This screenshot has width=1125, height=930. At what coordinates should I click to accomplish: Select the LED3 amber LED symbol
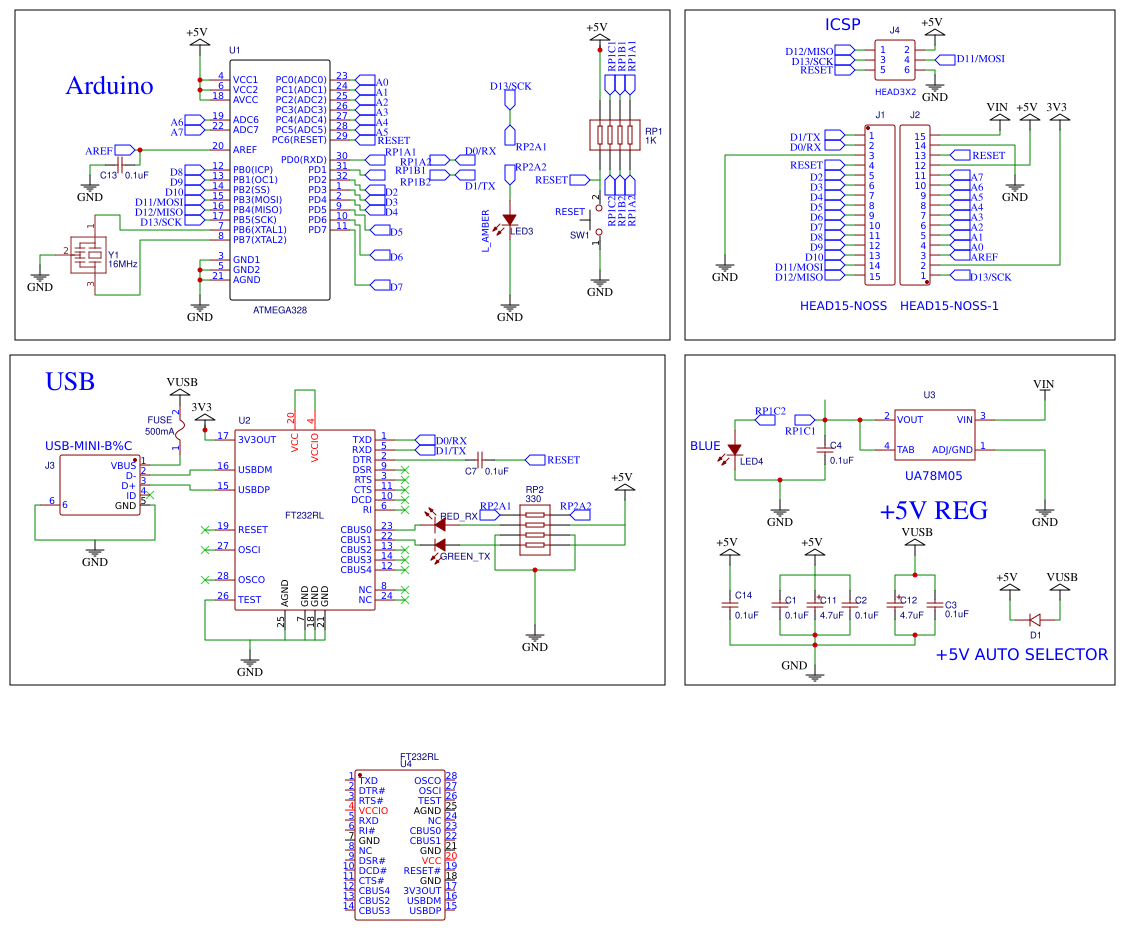point(509,220)
